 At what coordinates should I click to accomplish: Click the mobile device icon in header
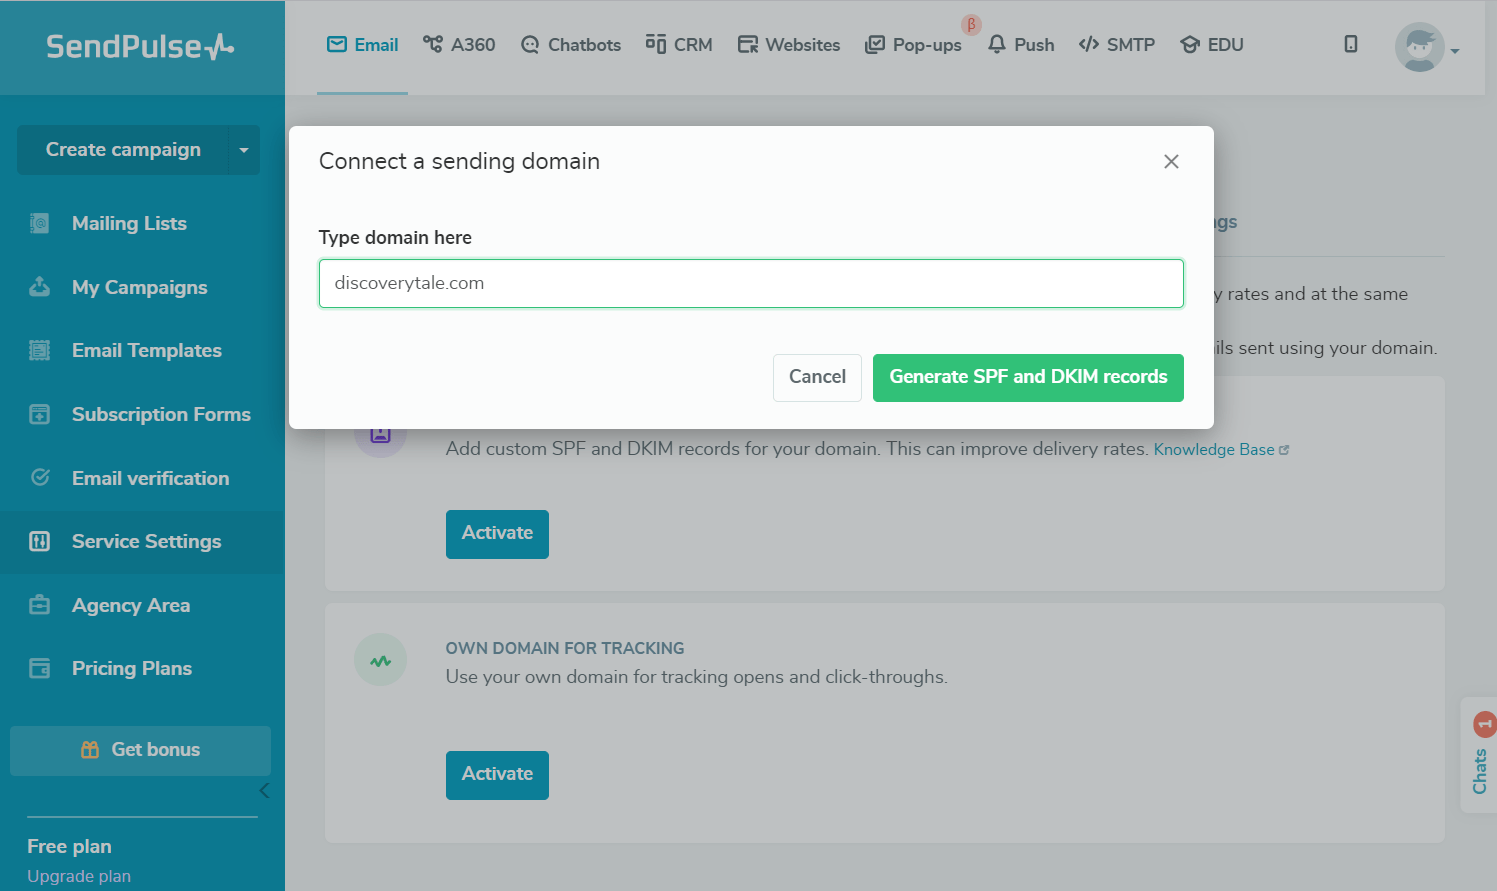[1351, 44]
